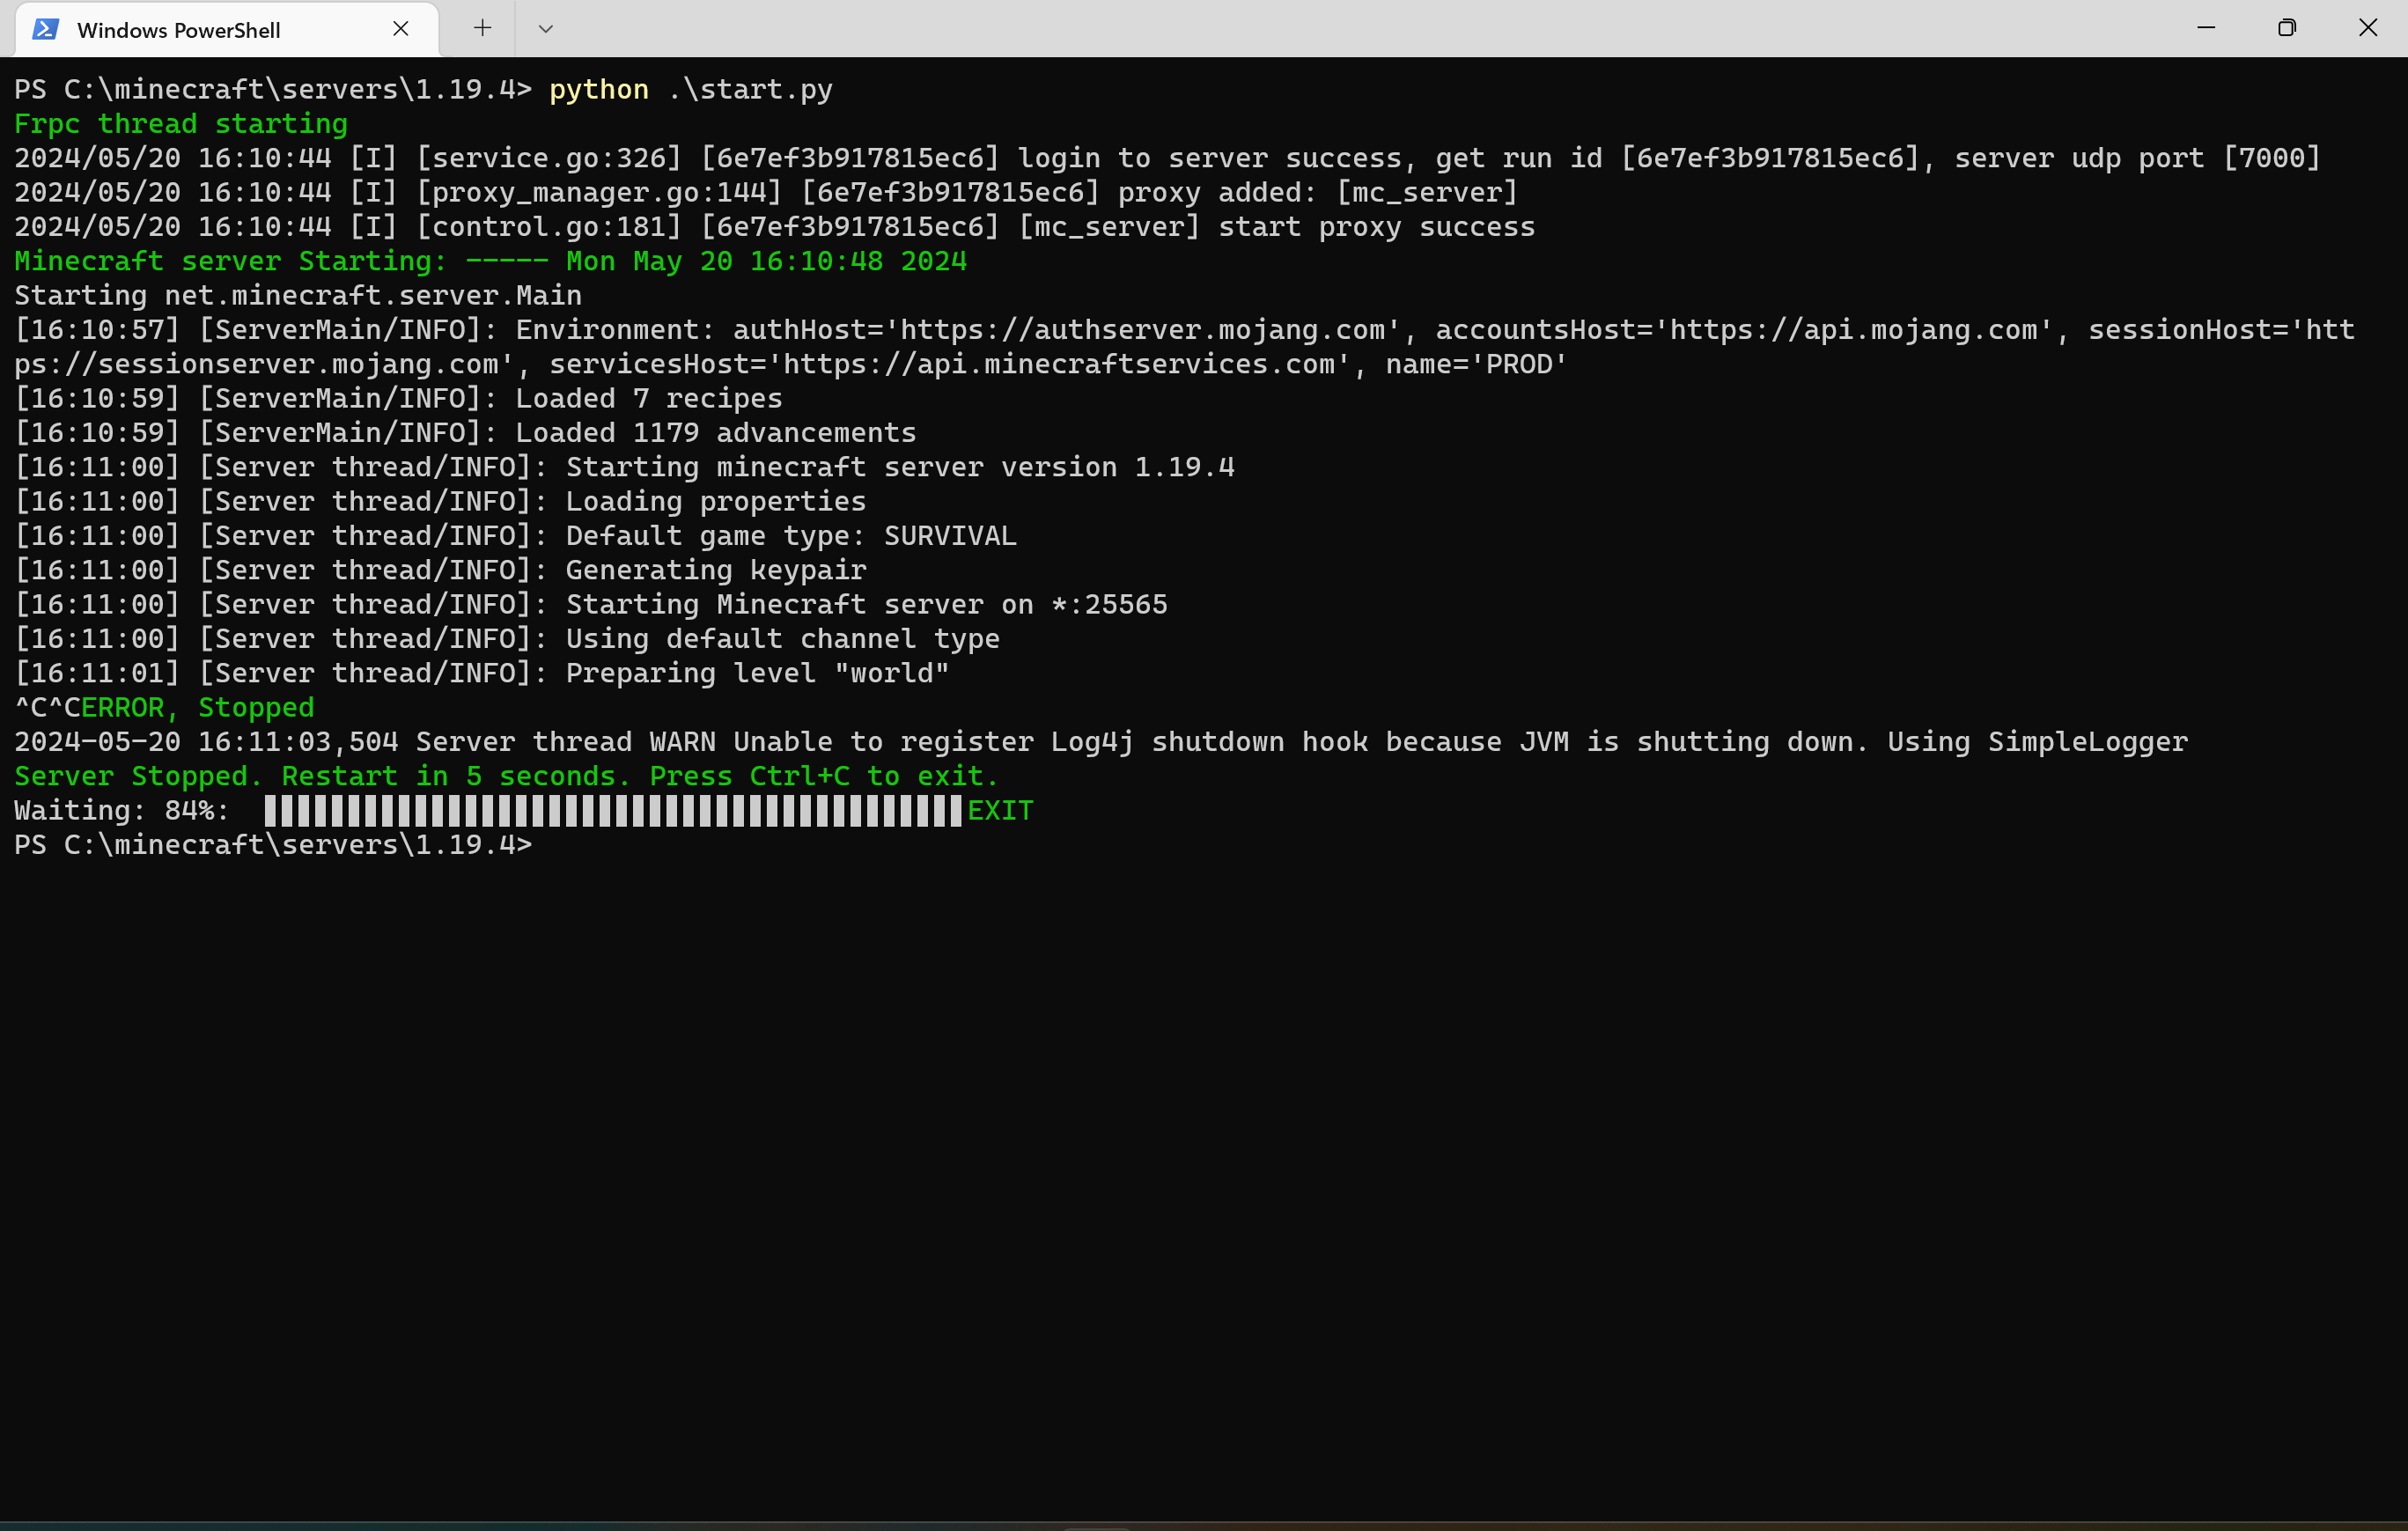Expand the new tab profile dropdown
Image resolution: width=2408 pixels, height=1531 pixels.
(x=545, y=29)
